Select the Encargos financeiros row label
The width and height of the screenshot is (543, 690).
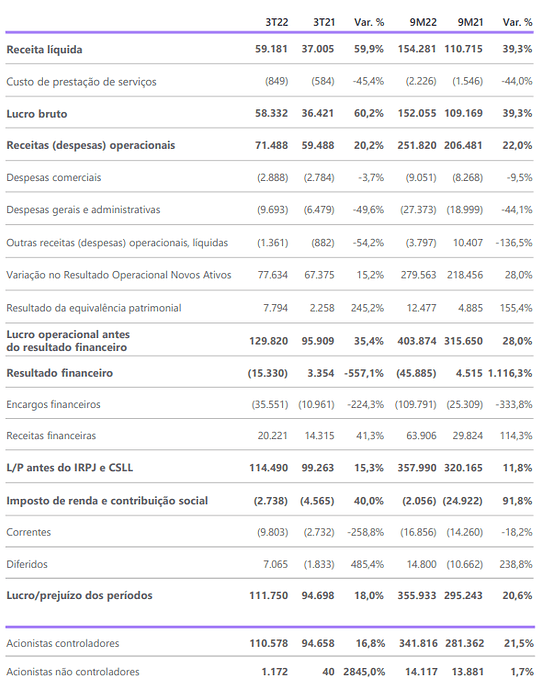(x=53, y=404)
